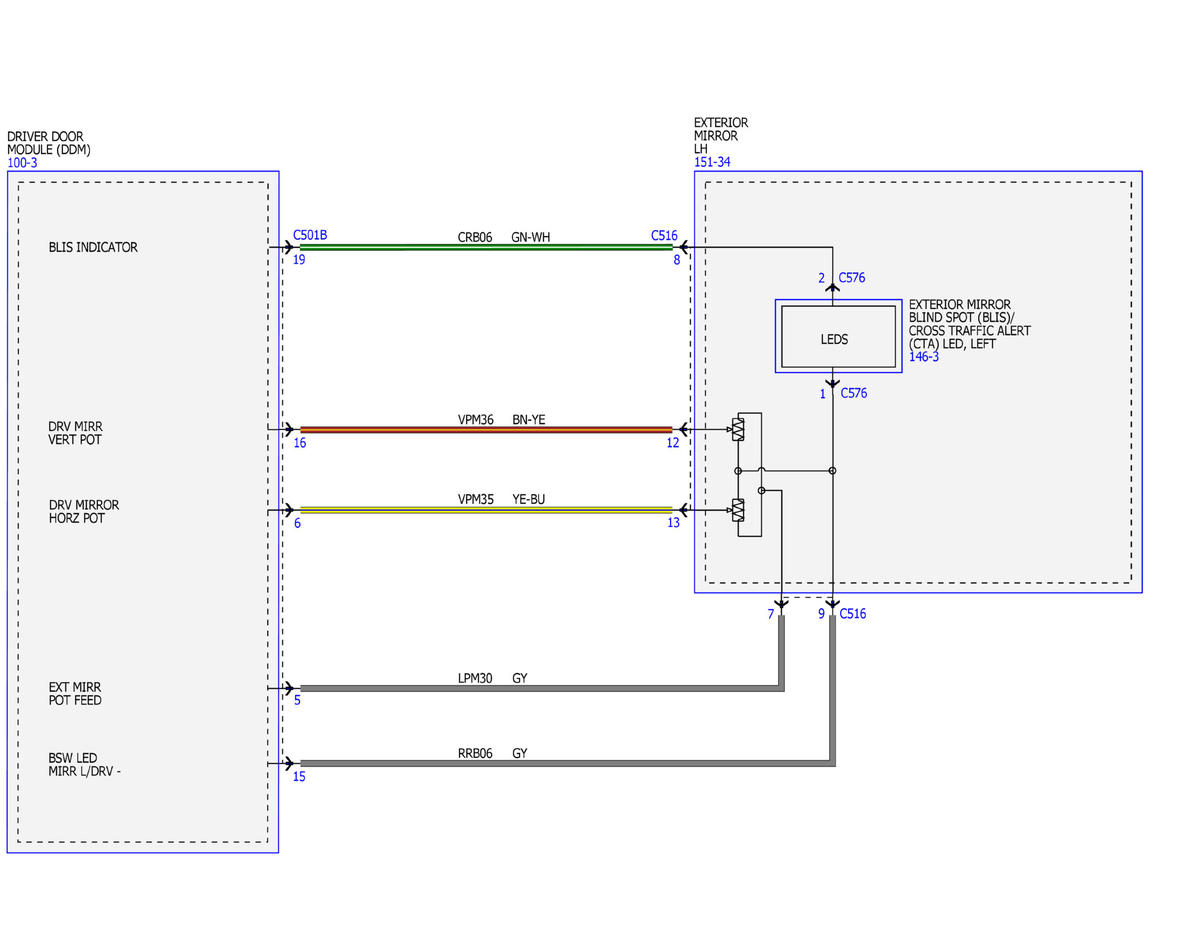
Task: Select the C516 connector label near pin 9
Action: pyautogui.click(x=853, y=614)
